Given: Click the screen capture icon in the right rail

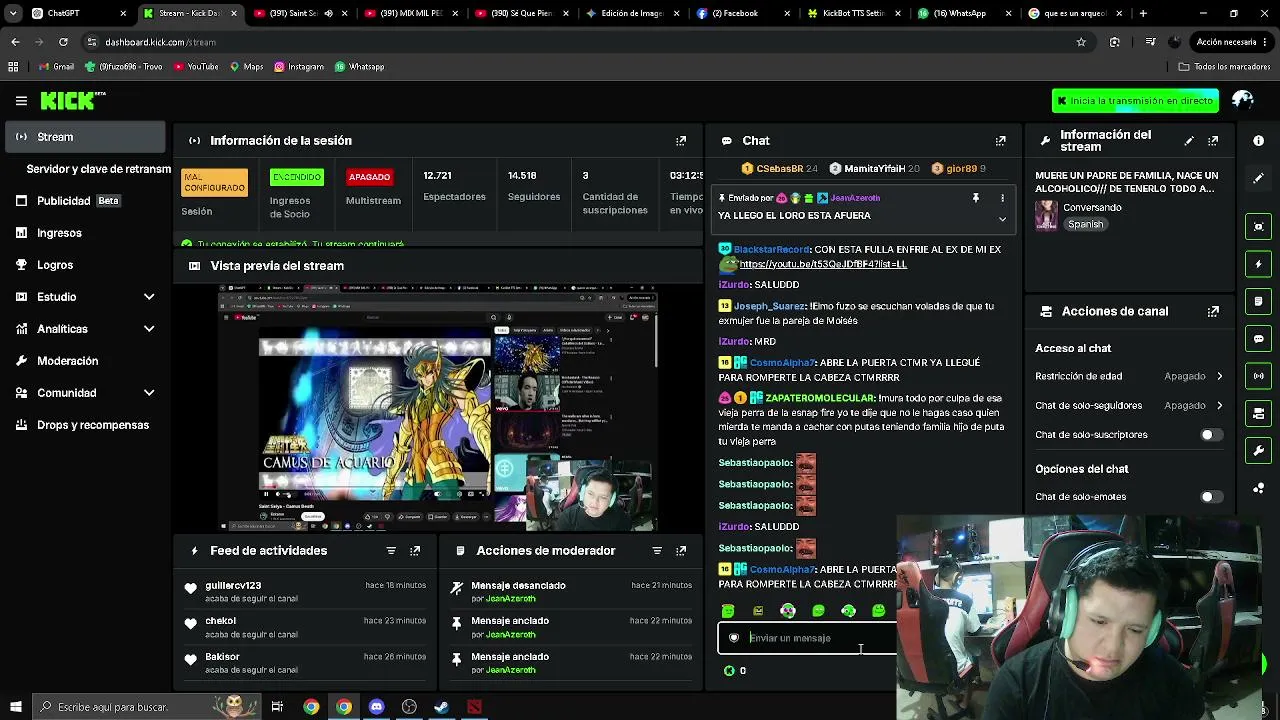Looking at the screenshot, I should pos(1259,227).
